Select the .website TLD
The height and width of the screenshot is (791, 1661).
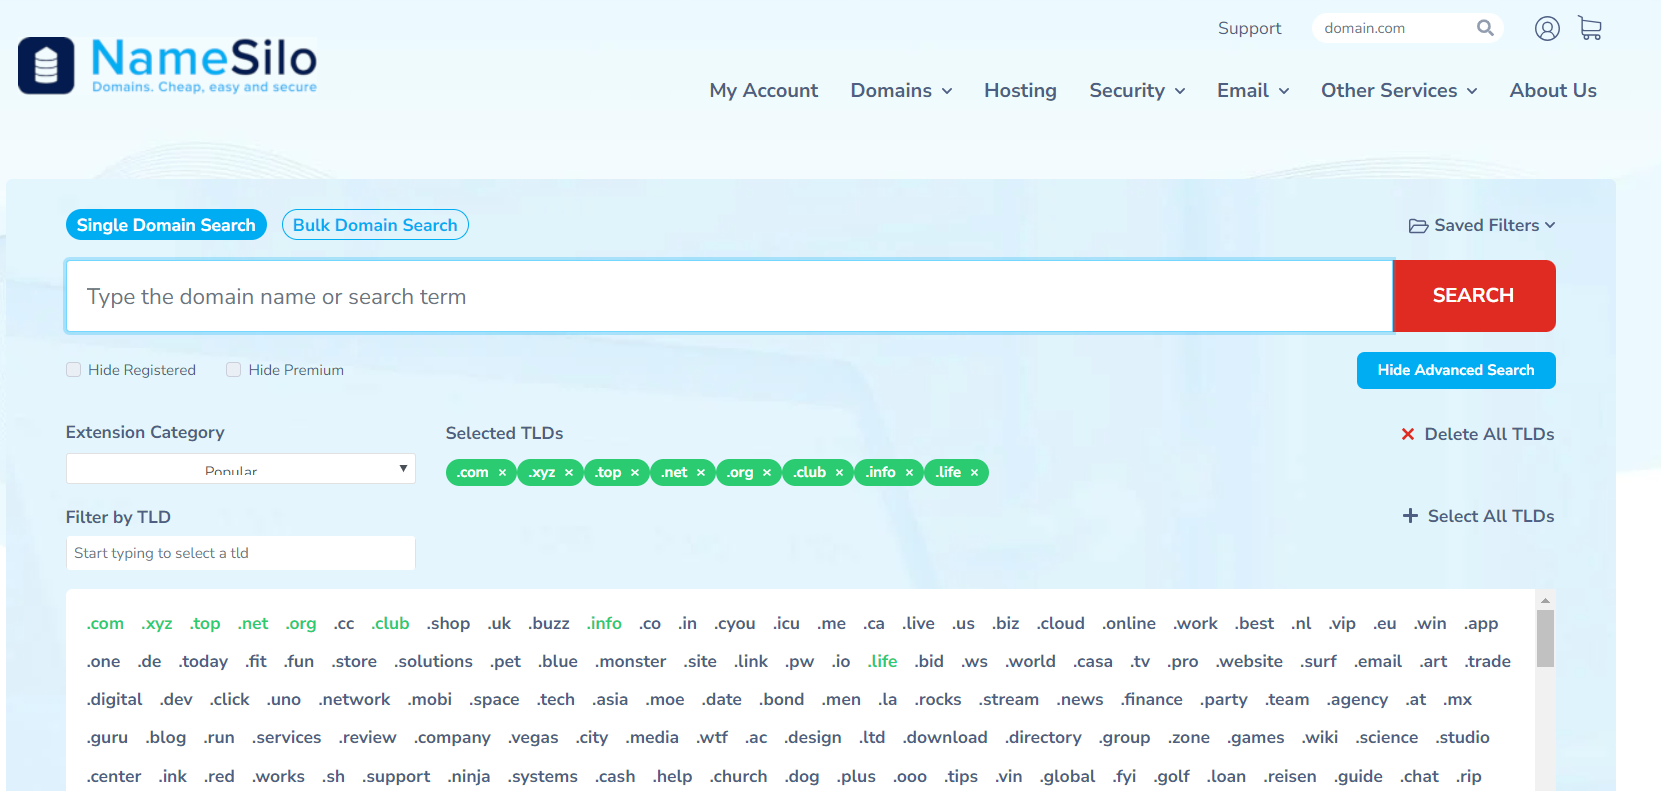pyautogui.click(x=1249, y=661)
